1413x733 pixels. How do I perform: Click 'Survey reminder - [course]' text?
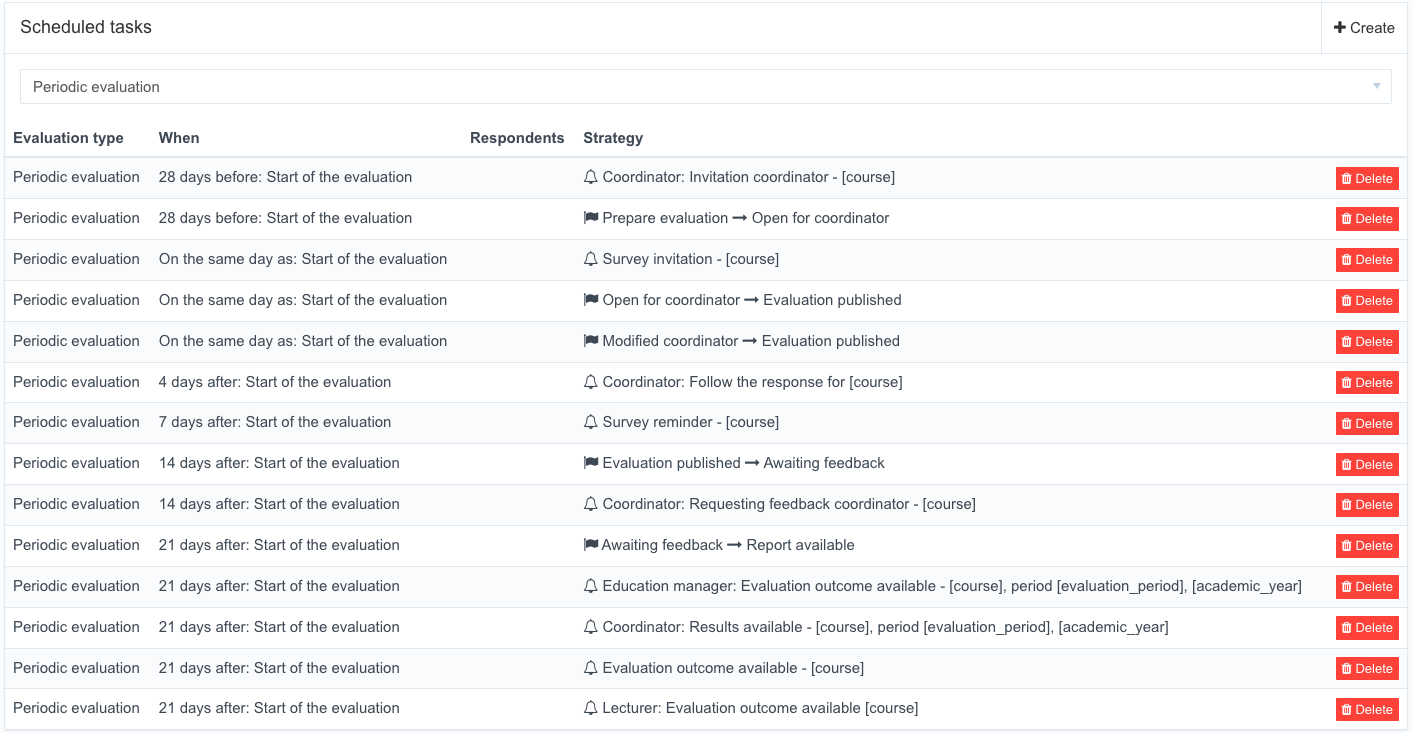[x=691, y=422]
